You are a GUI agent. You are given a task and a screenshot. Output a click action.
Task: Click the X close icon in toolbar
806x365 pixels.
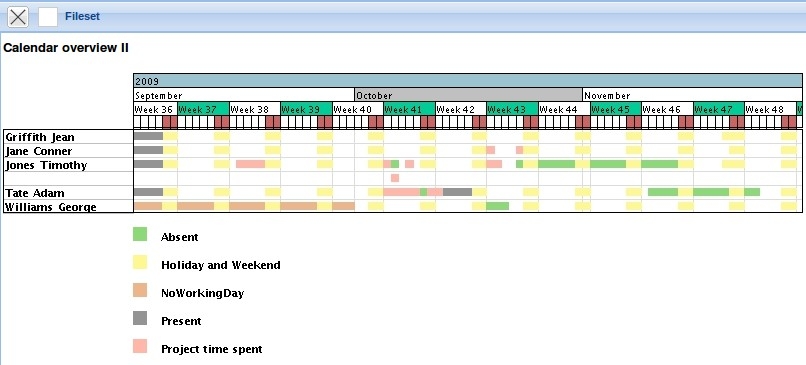(x=18, y=17)
